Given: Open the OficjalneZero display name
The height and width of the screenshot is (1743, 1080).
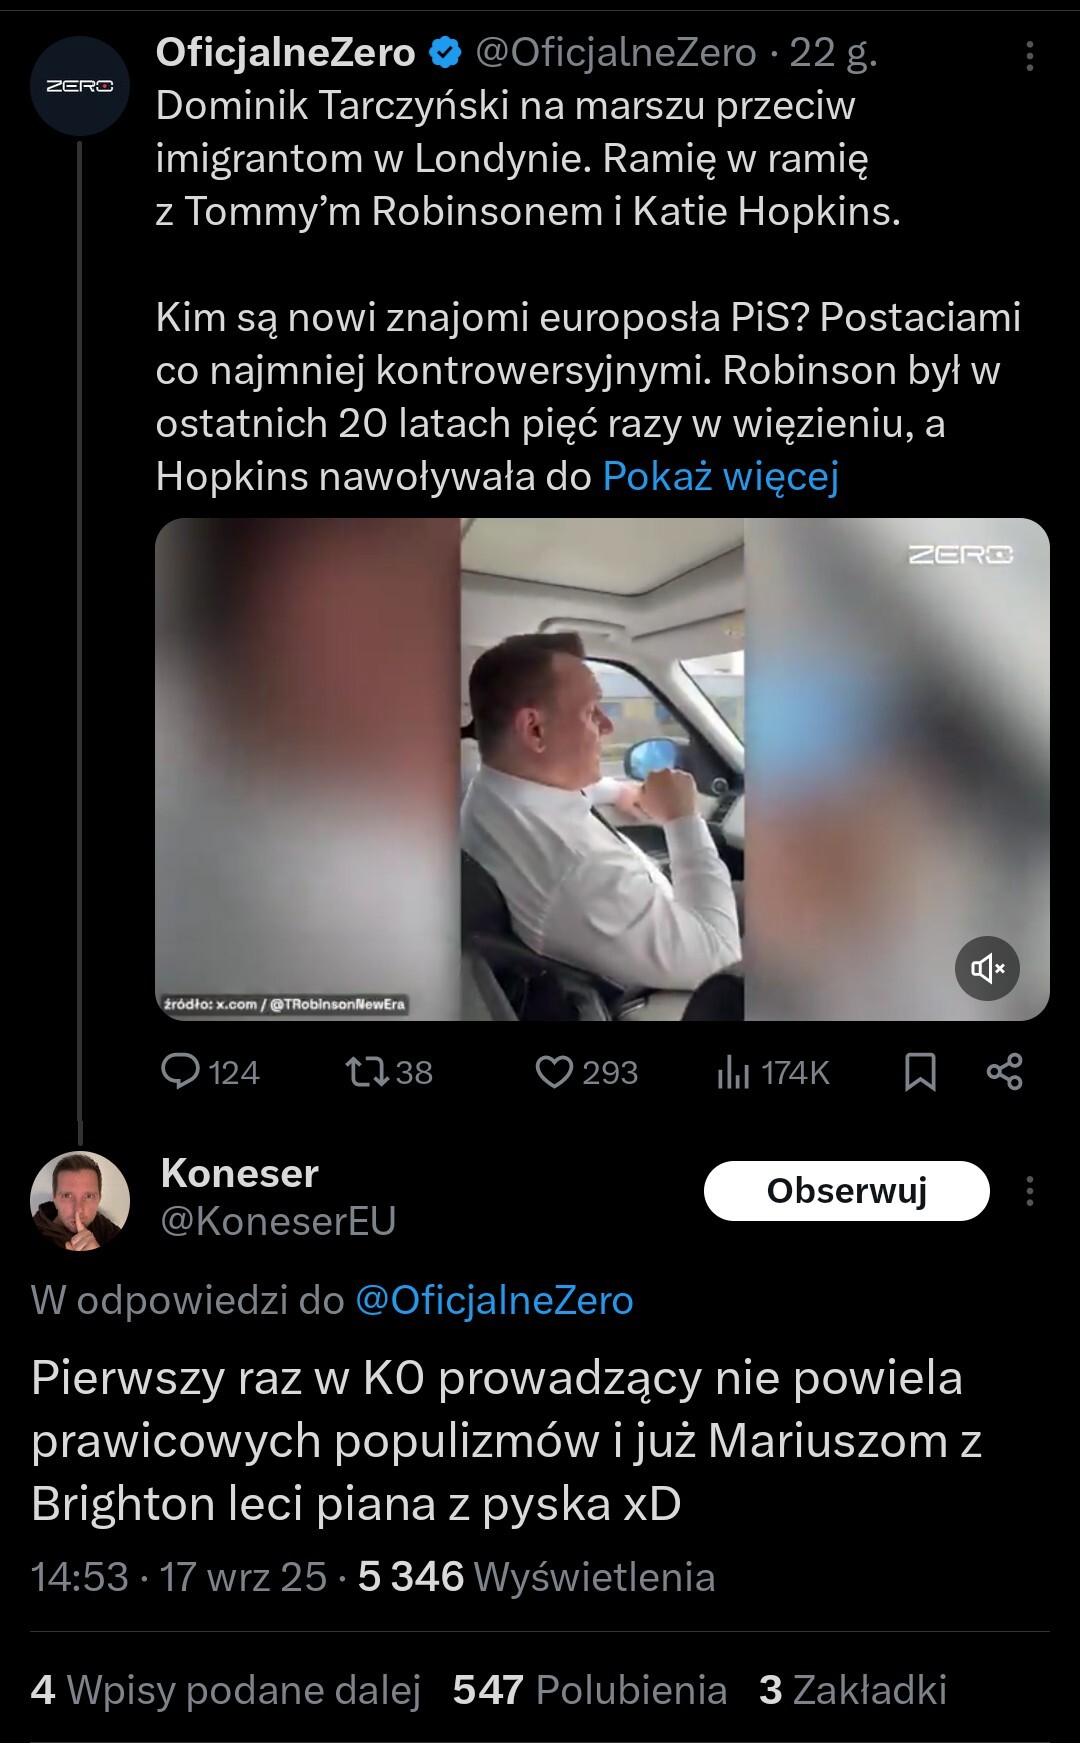Looking at the screenshot, I should click(x=285, y=52).
